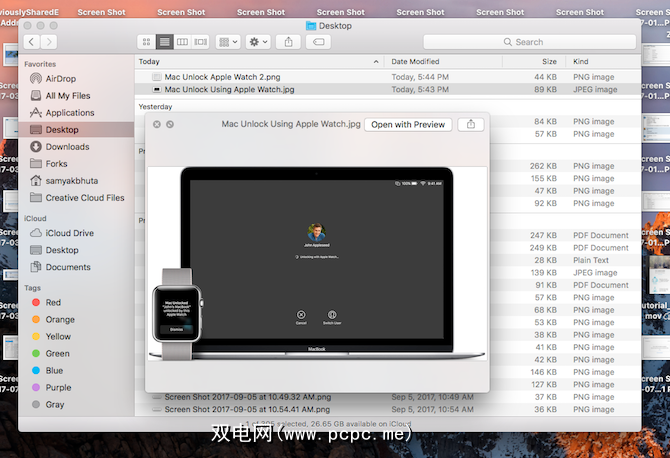Click Open with Preview button
Viewport: 670px width, 458px height.
(408, 124)
